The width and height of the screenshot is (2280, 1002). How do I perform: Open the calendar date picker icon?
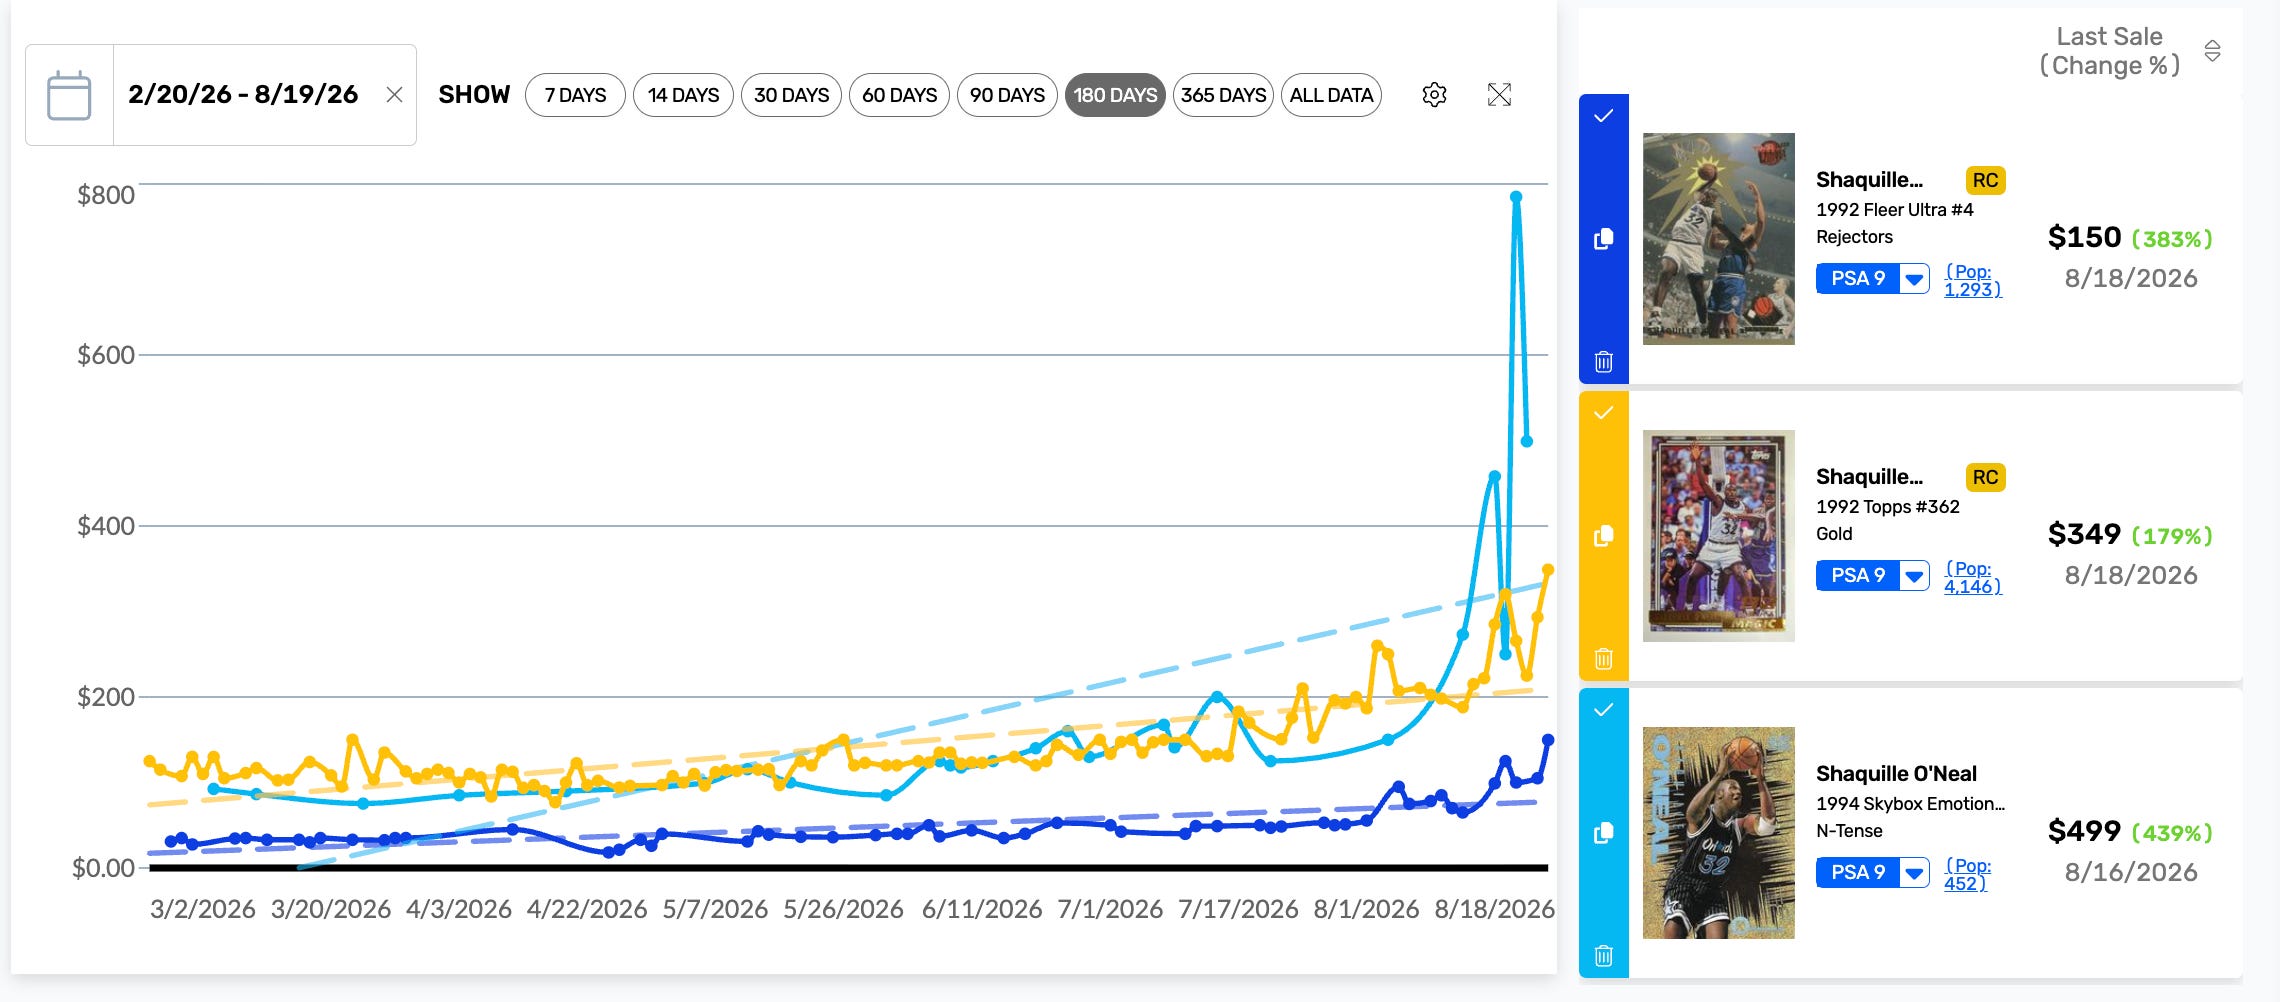point(69,95)
